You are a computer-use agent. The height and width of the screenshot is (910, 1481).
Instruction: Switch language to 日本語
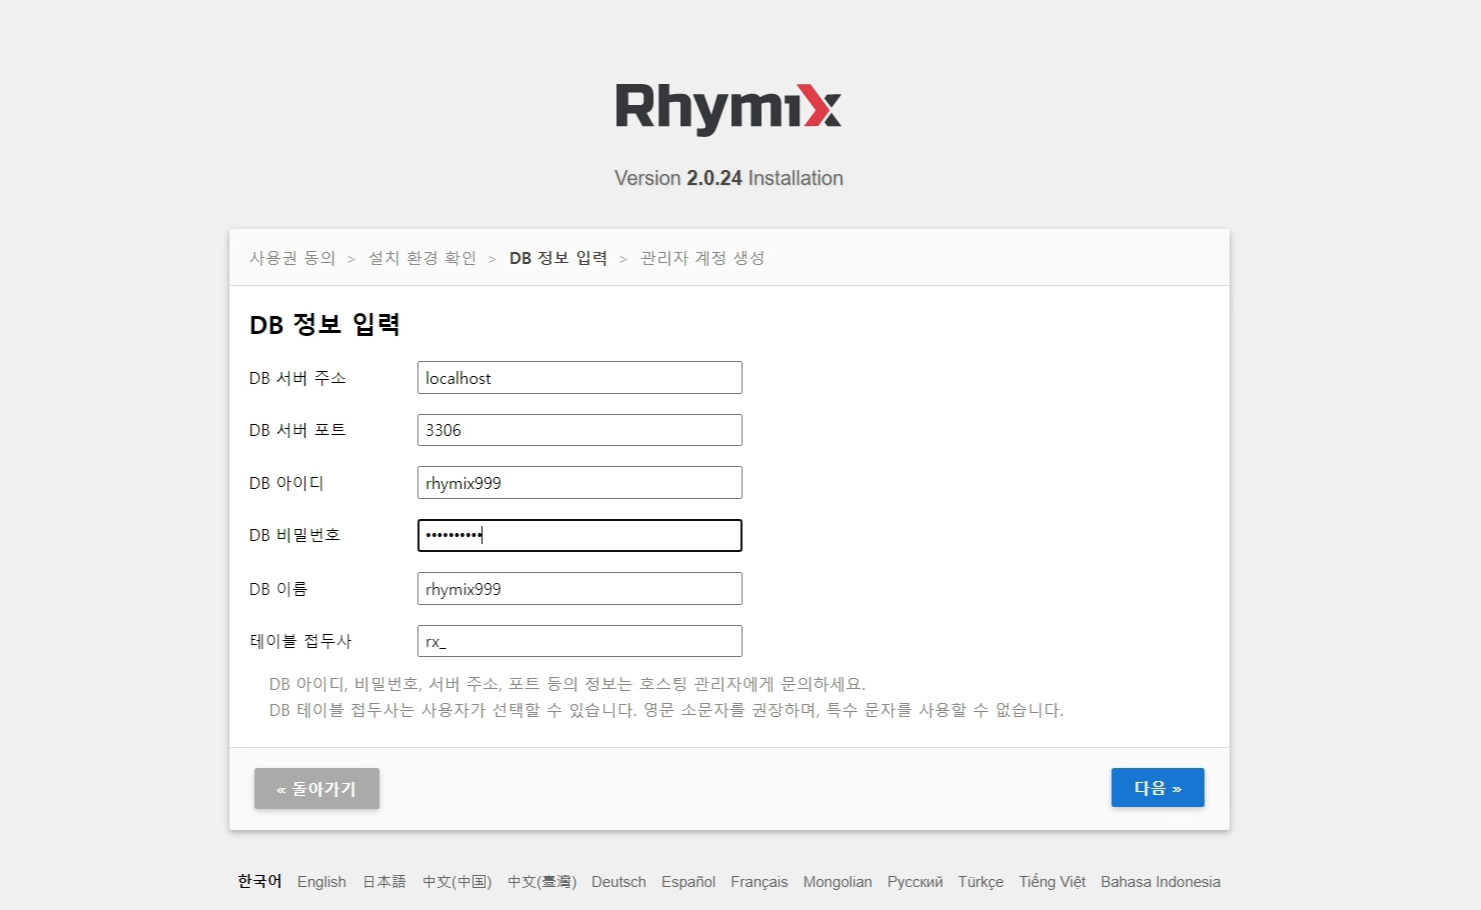point(384,882)
